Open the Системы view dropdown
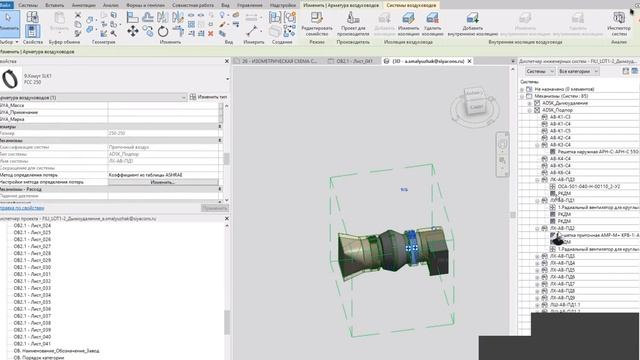 tap(540, 71)
